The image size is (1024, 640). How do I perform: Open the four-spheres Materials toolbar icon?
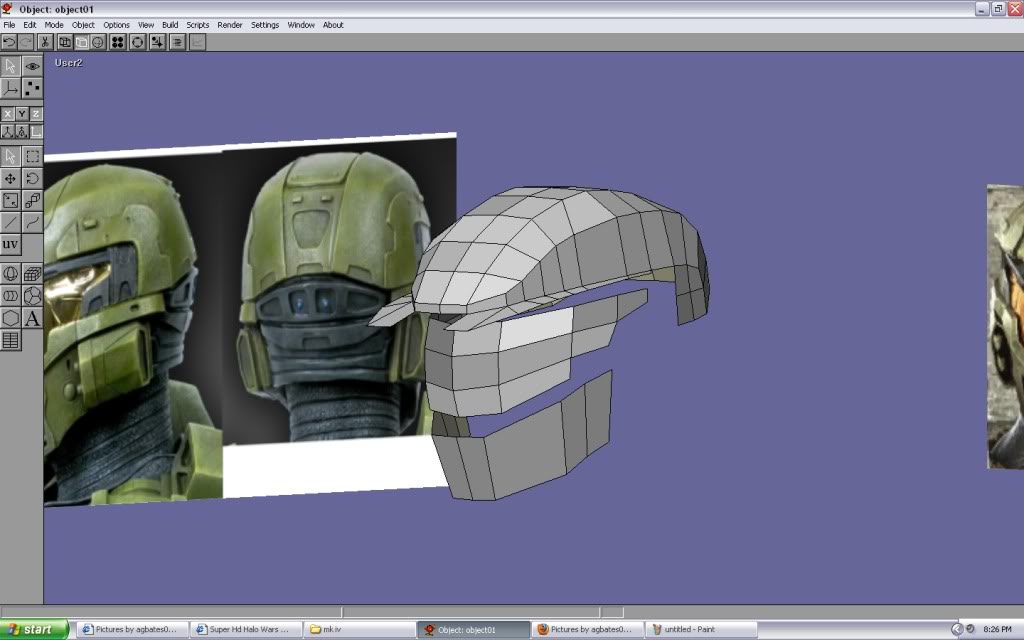[118, 42]
